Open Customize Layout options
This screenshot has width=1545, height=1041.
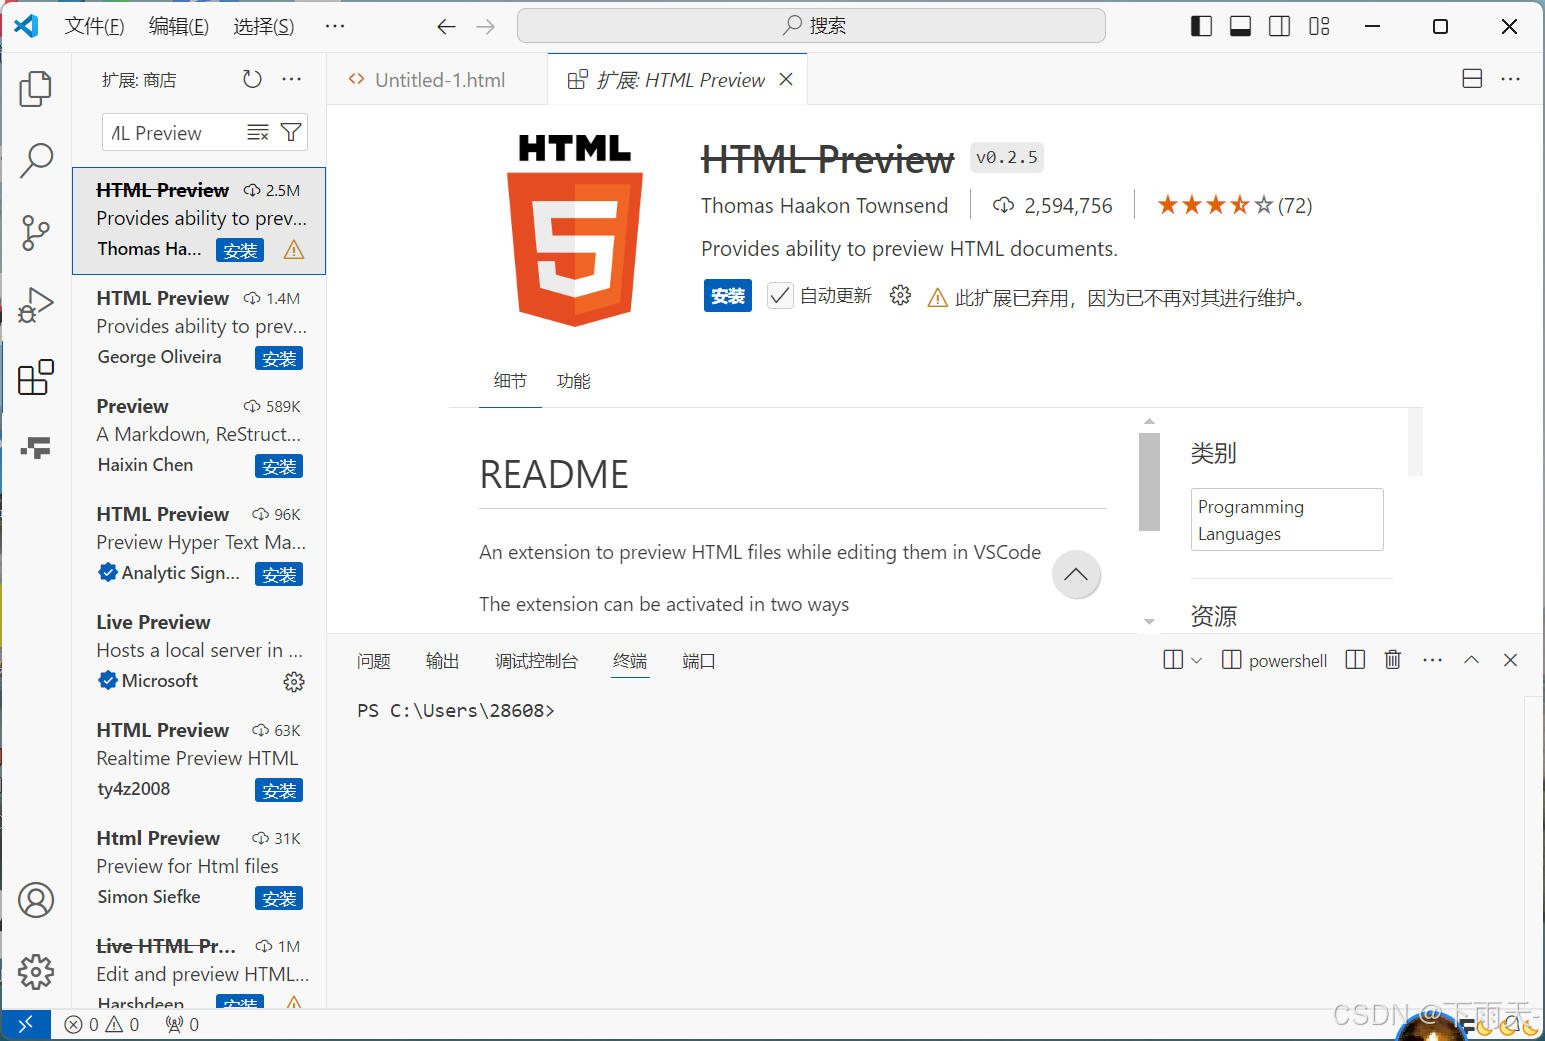pos(1320,26)
